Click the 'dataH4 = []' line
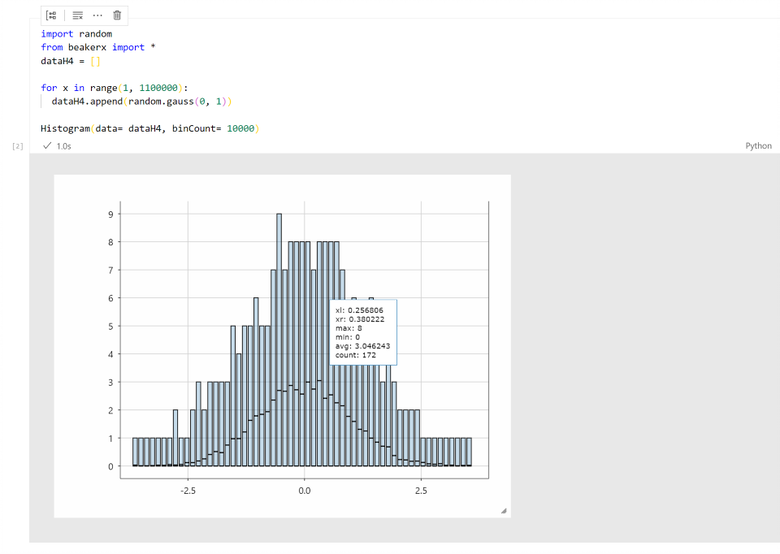Screen dimensions: 780x554 coord(71,61)
